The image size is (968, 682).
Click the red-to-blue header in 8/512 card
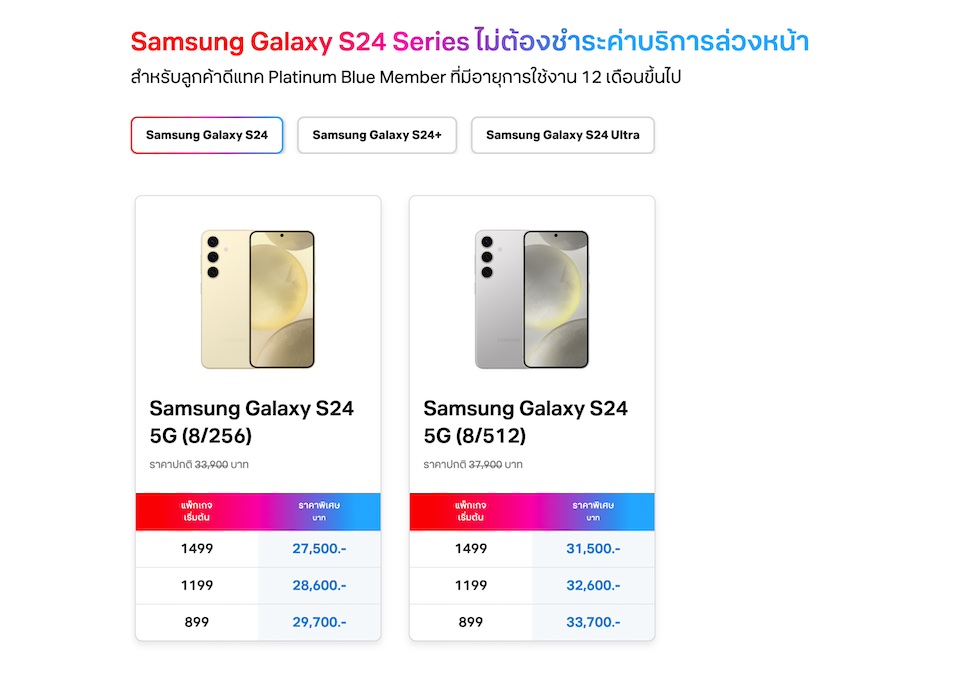(532, 511)
